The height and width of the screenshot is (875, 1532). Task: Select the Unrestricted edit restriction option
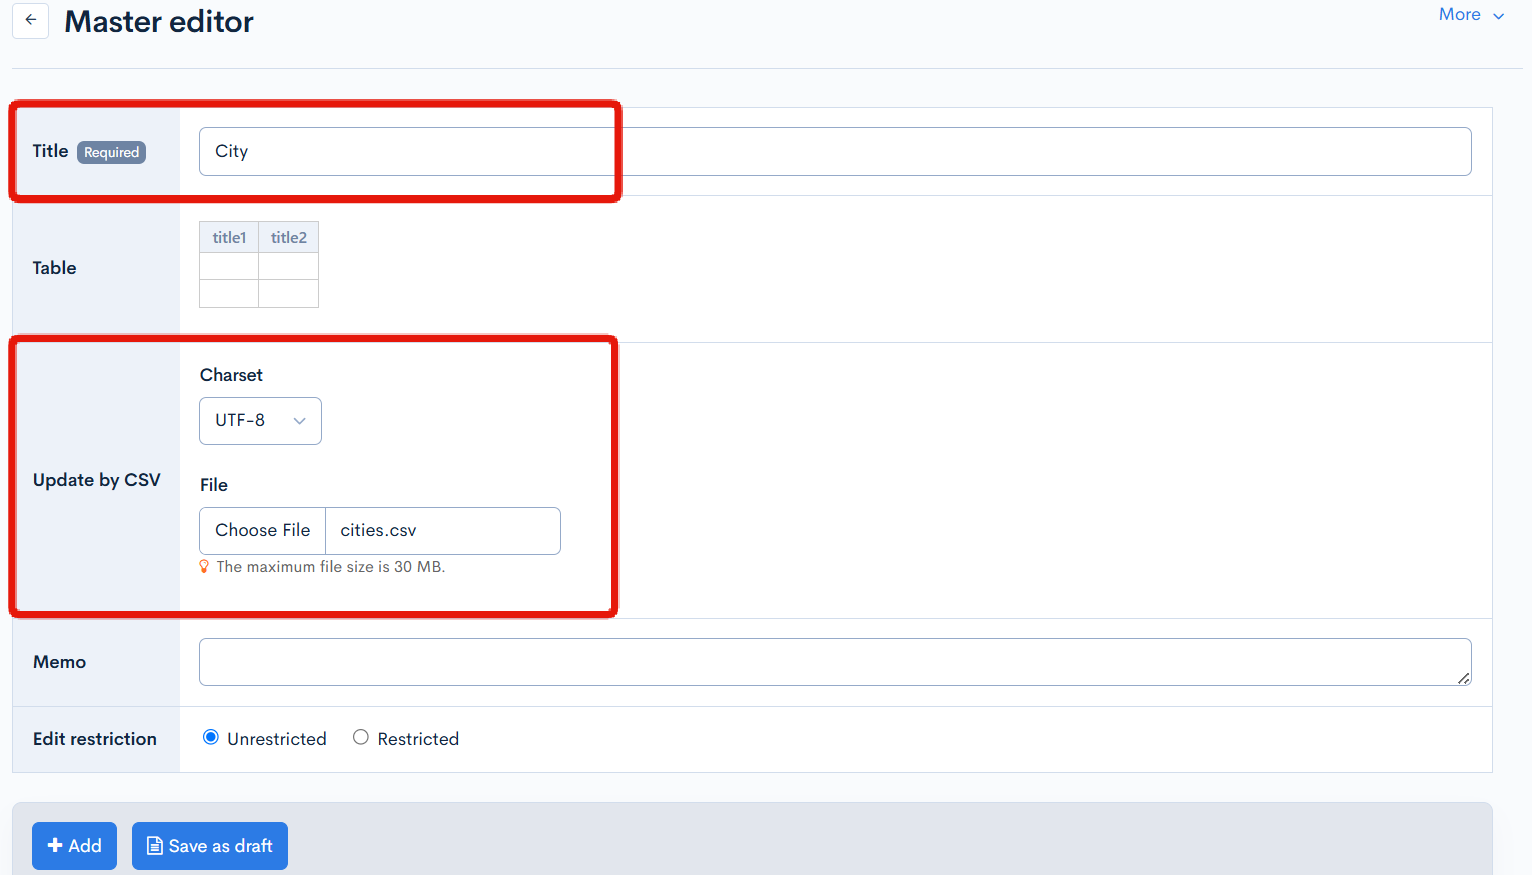point(210,737)
